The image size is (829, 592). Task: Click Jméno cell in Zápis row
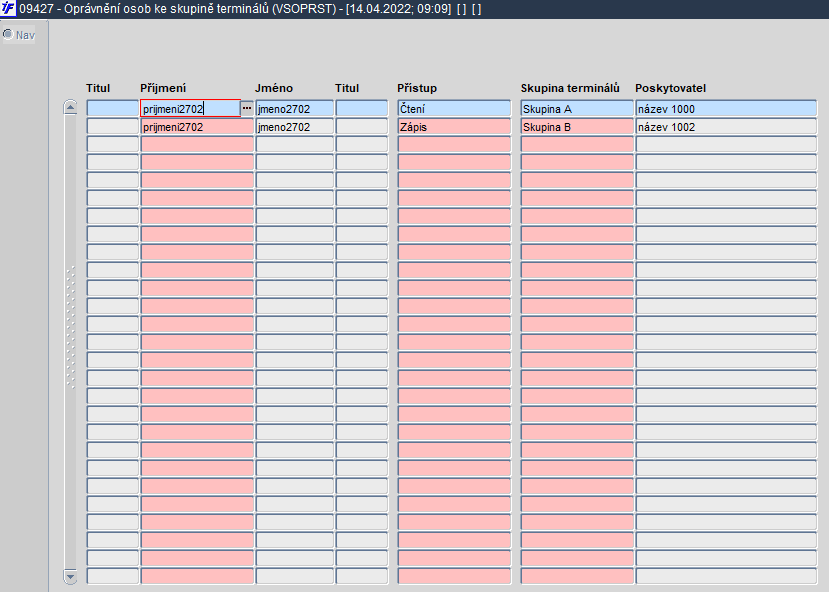(x=294, y=126)
